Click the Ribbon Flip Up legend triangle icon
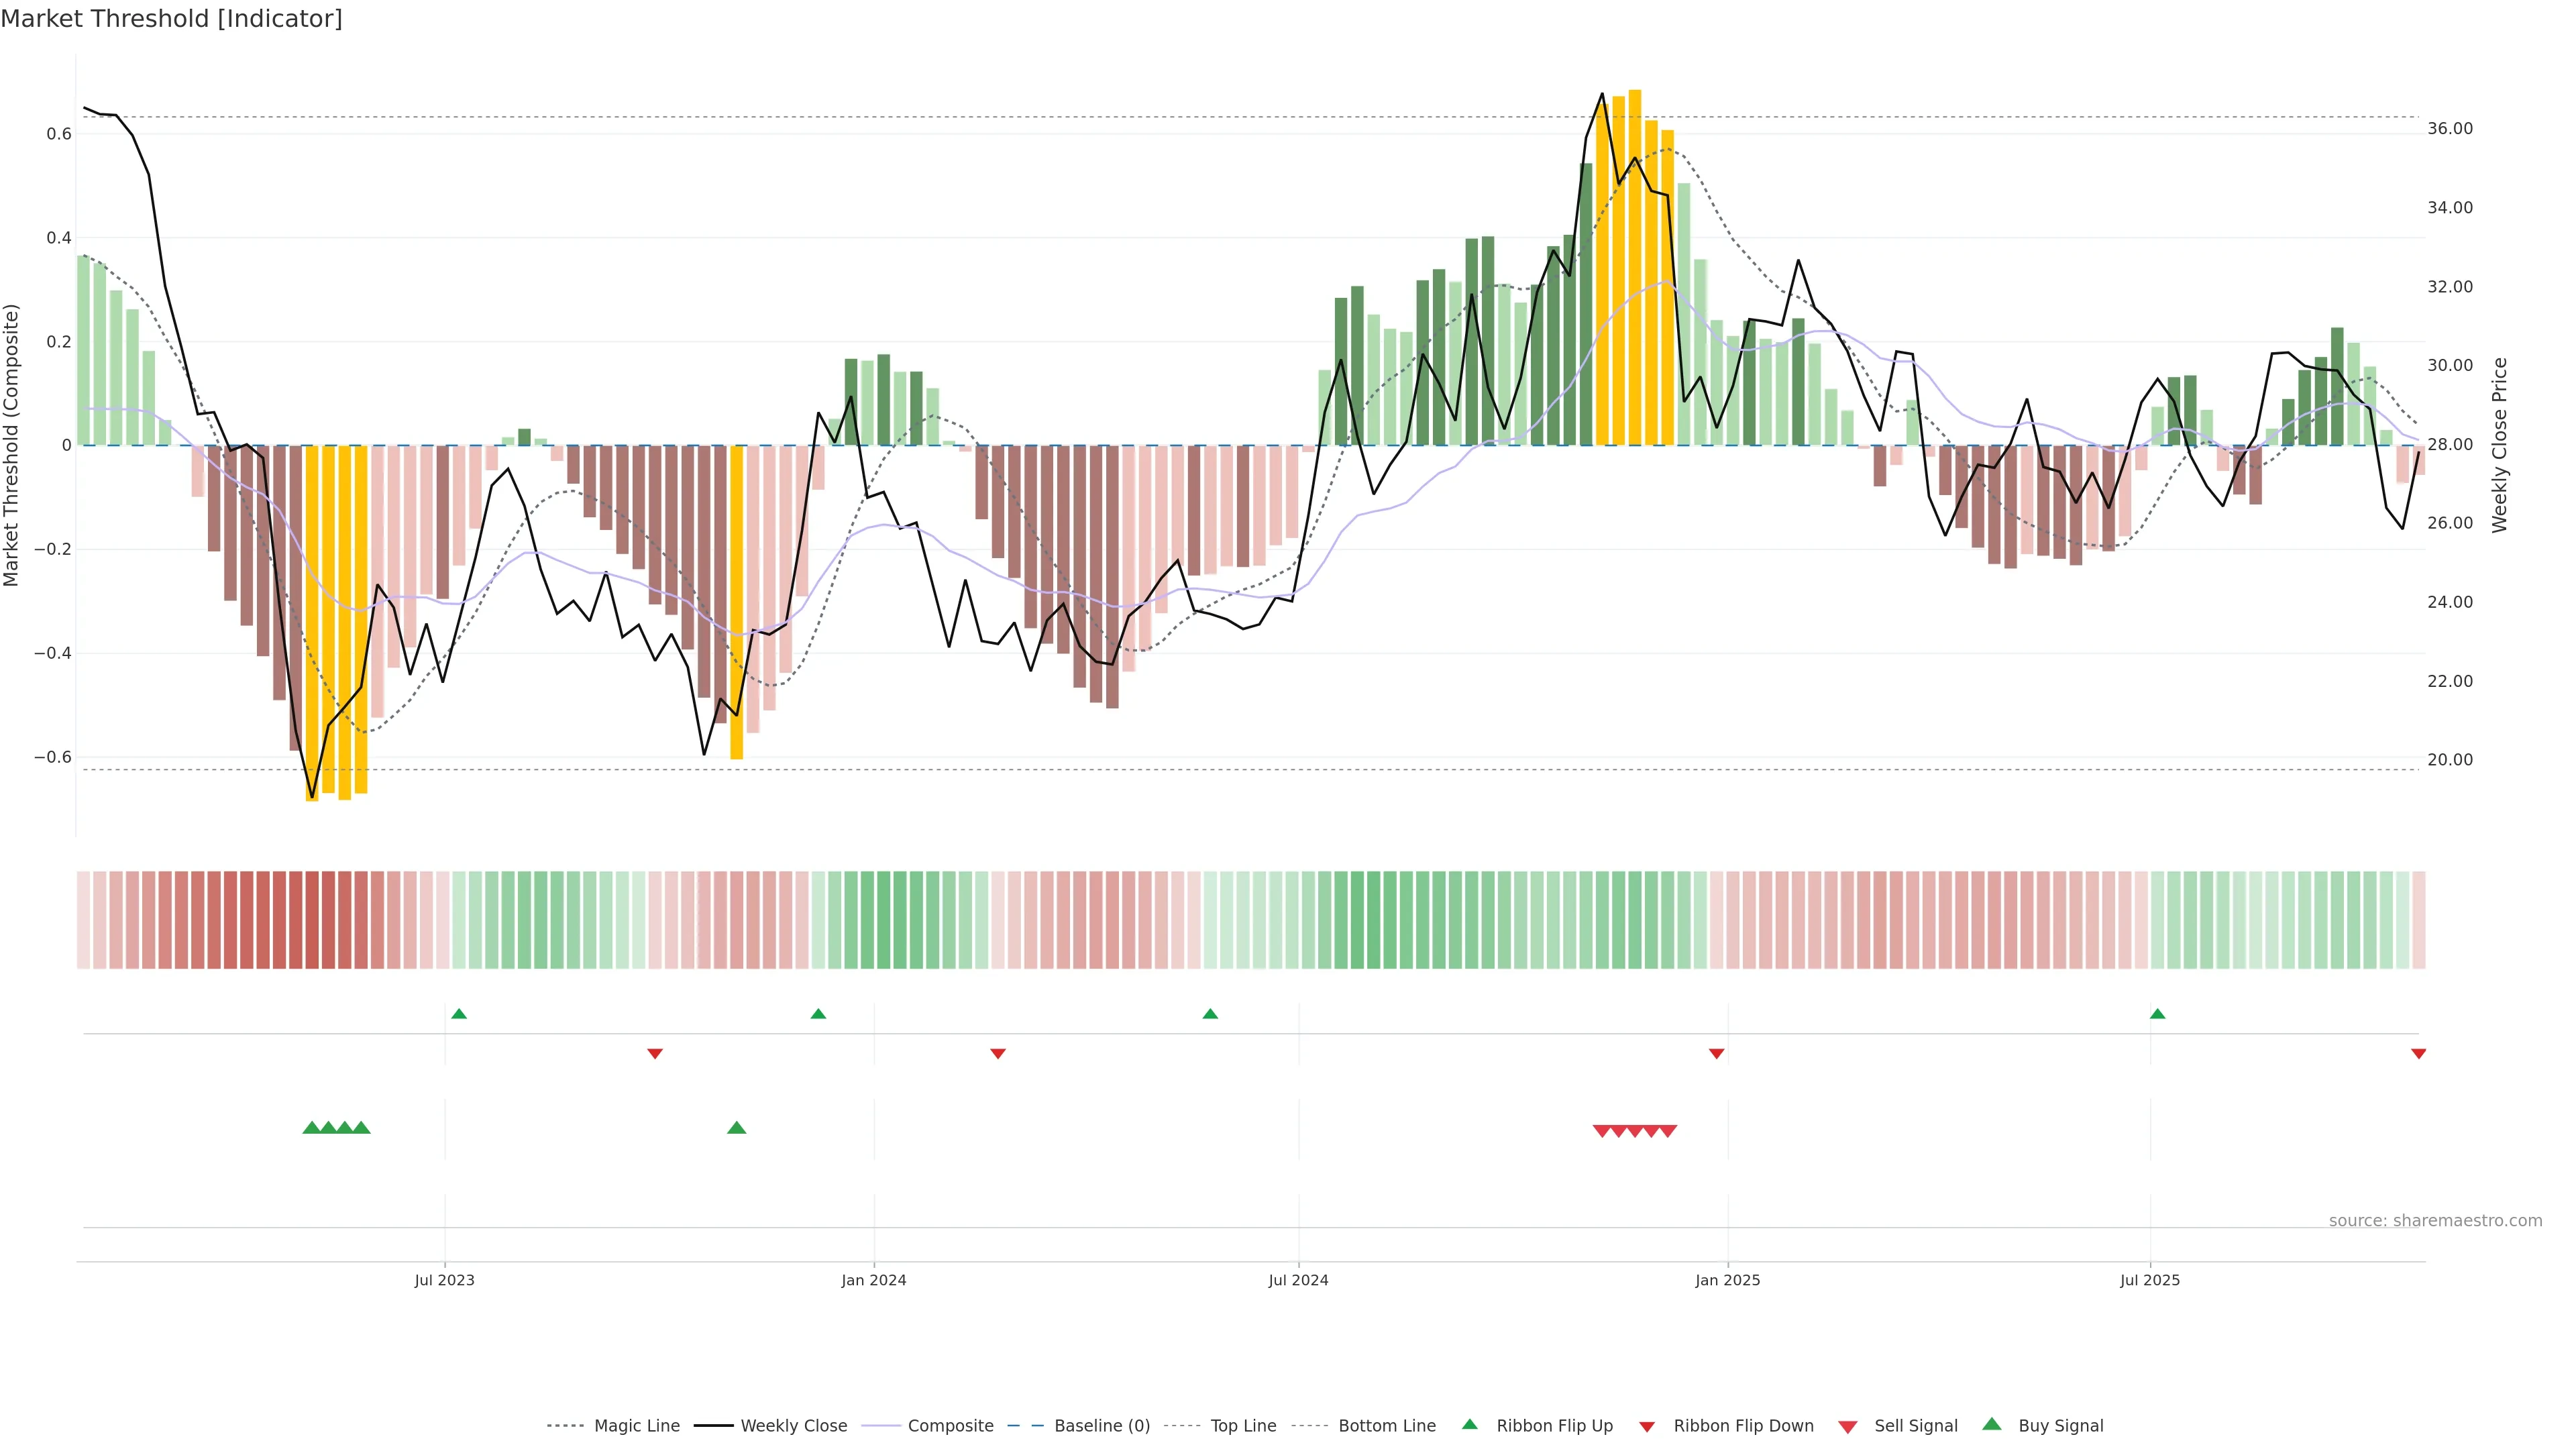Screen dimensions: 2576x1449 [1469, 1424]
